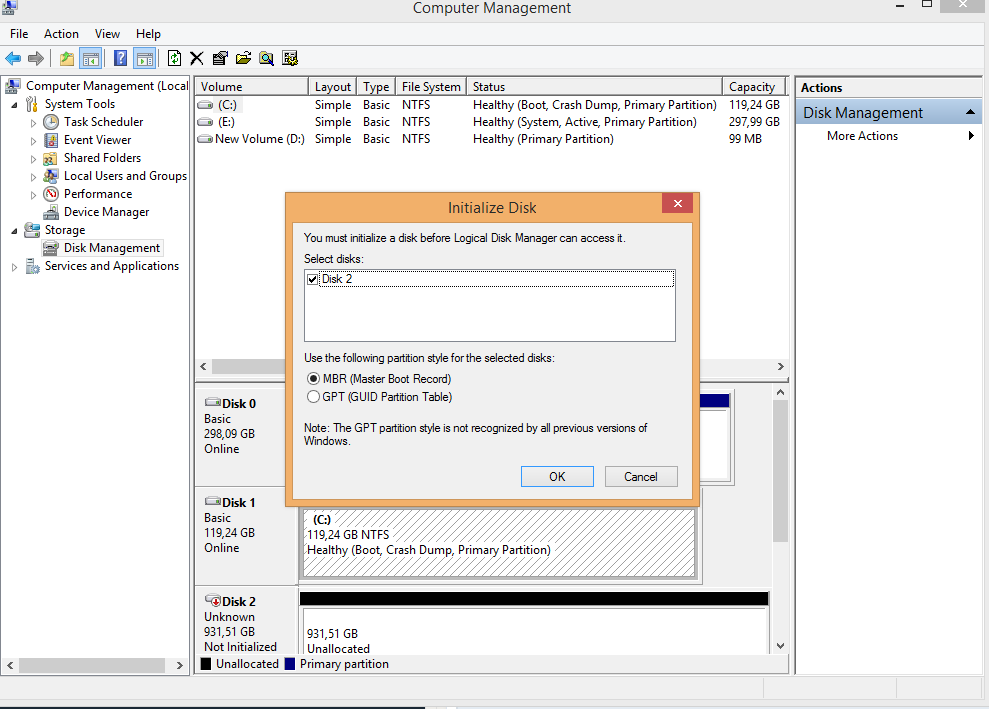Select the Performance icon
Screen dimensions: 989x709
(x=51, y=194)
